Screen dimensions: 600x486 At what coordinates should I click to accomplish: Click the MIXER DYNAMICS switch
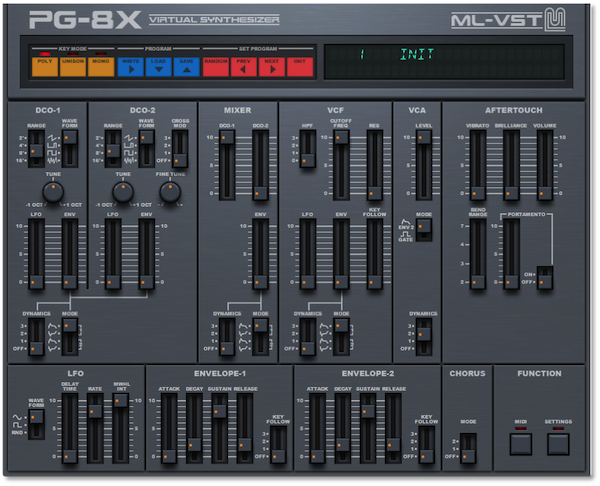point(227,337)
